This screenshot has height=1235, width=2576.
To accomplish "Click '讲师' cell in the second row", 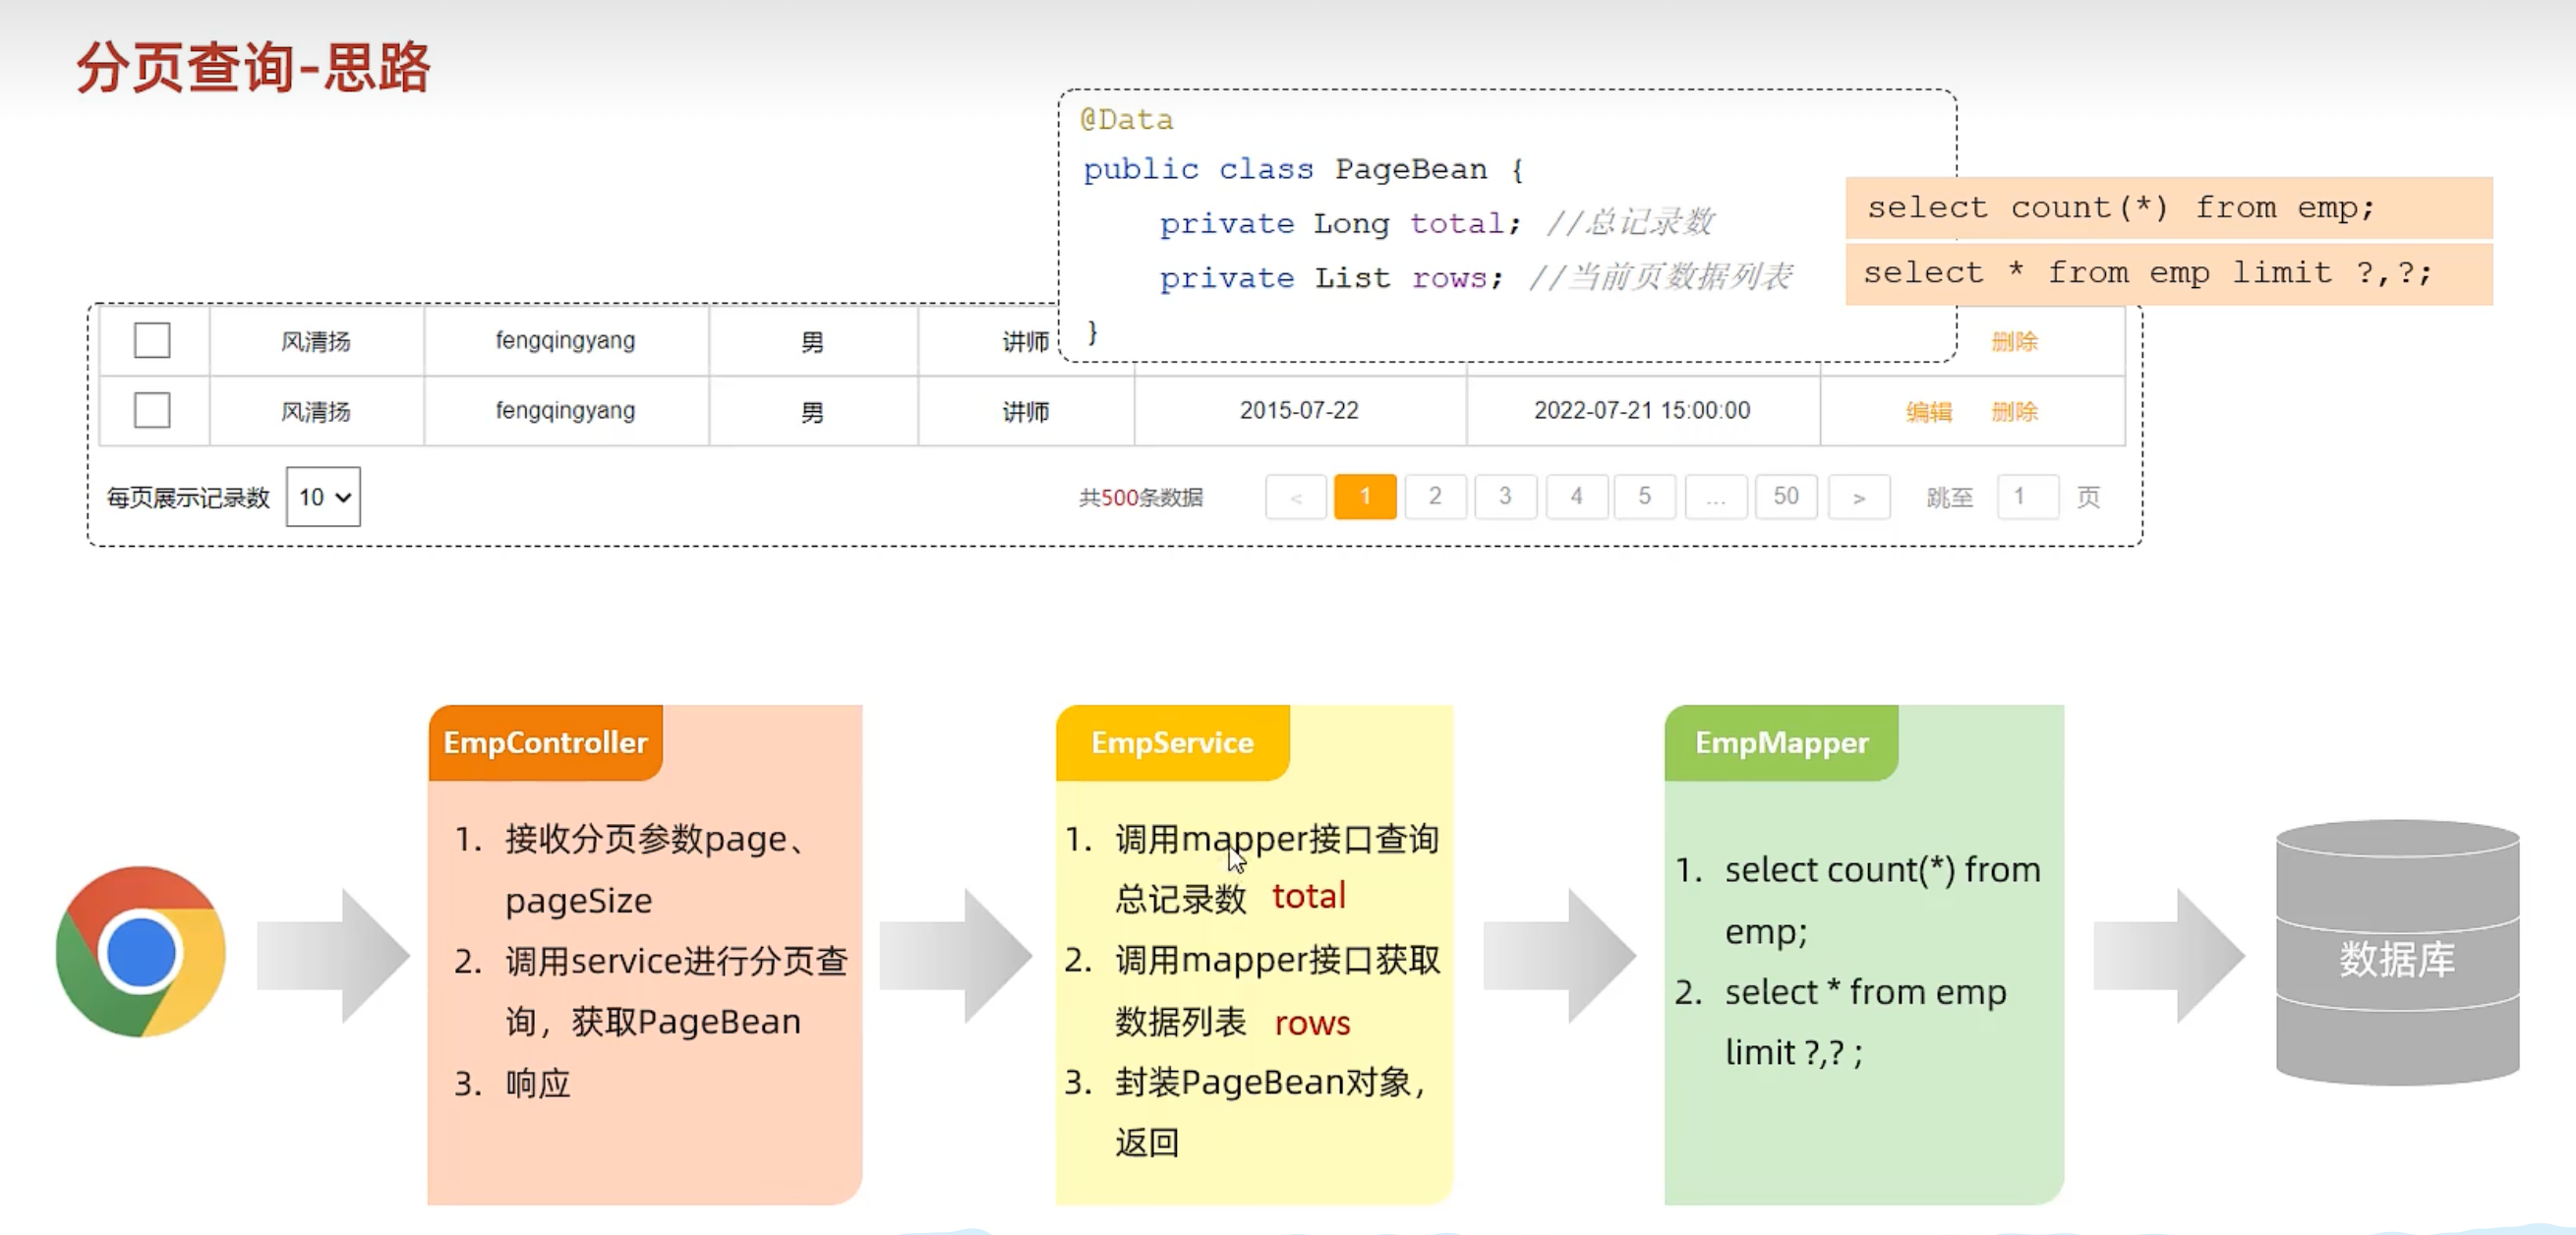I will 1026,411.
